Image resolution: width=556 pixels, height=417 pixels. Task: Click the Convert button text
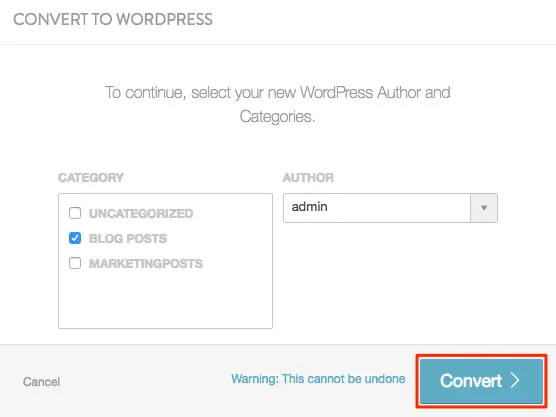tap(471, 381)
